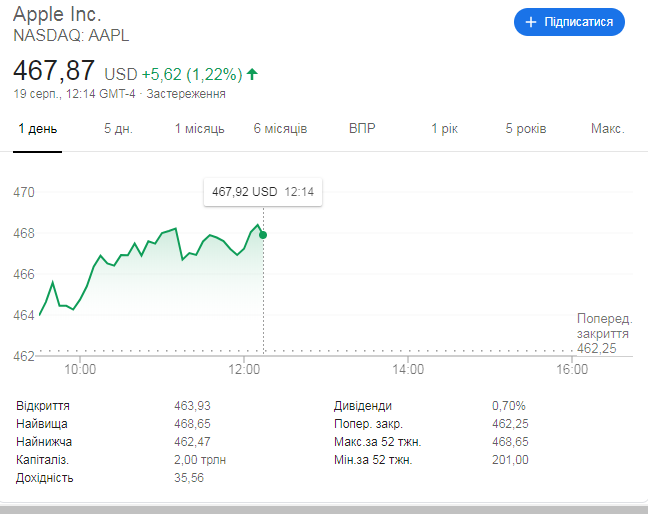This screenshot has width=648, height=514.
Task: Click the Відкриття label
Action: [x=43, y=406]
